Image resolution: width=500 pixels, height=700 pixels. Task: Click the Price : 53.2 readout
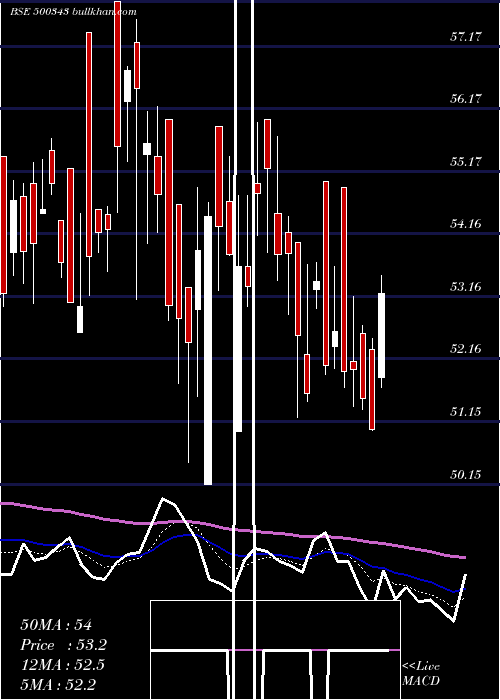64,645
